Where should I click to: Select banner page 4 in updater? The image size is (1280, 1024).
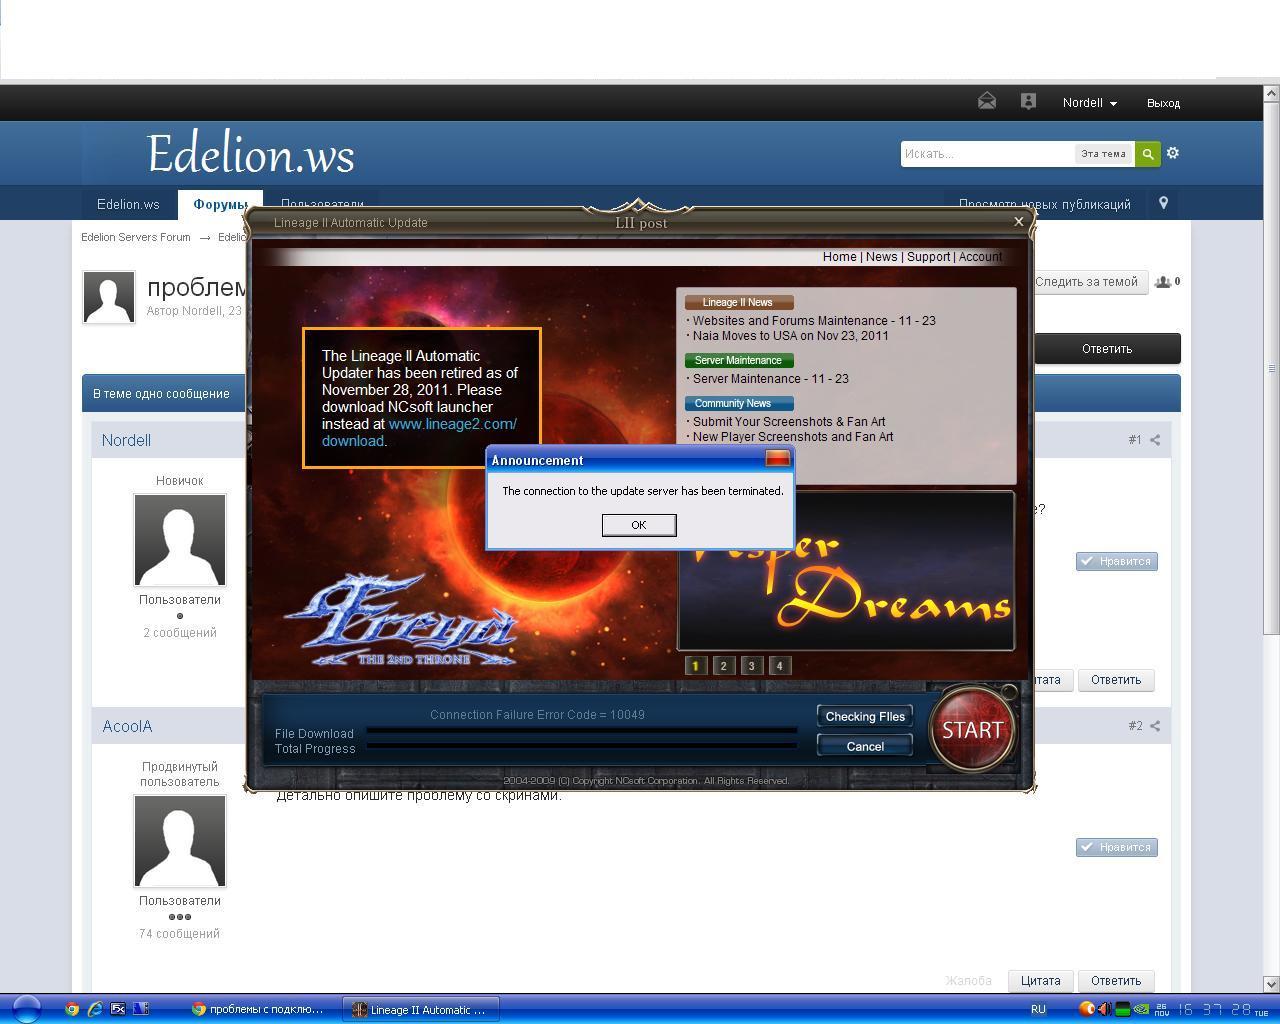[780, 665]
